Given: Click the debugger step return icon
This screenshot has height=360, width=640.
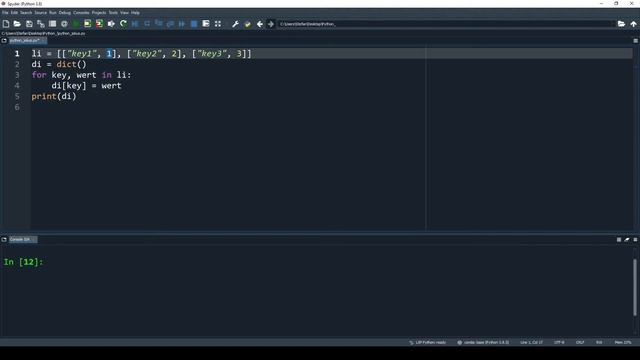Looking at the screenshot, I should tap(171, 24).
